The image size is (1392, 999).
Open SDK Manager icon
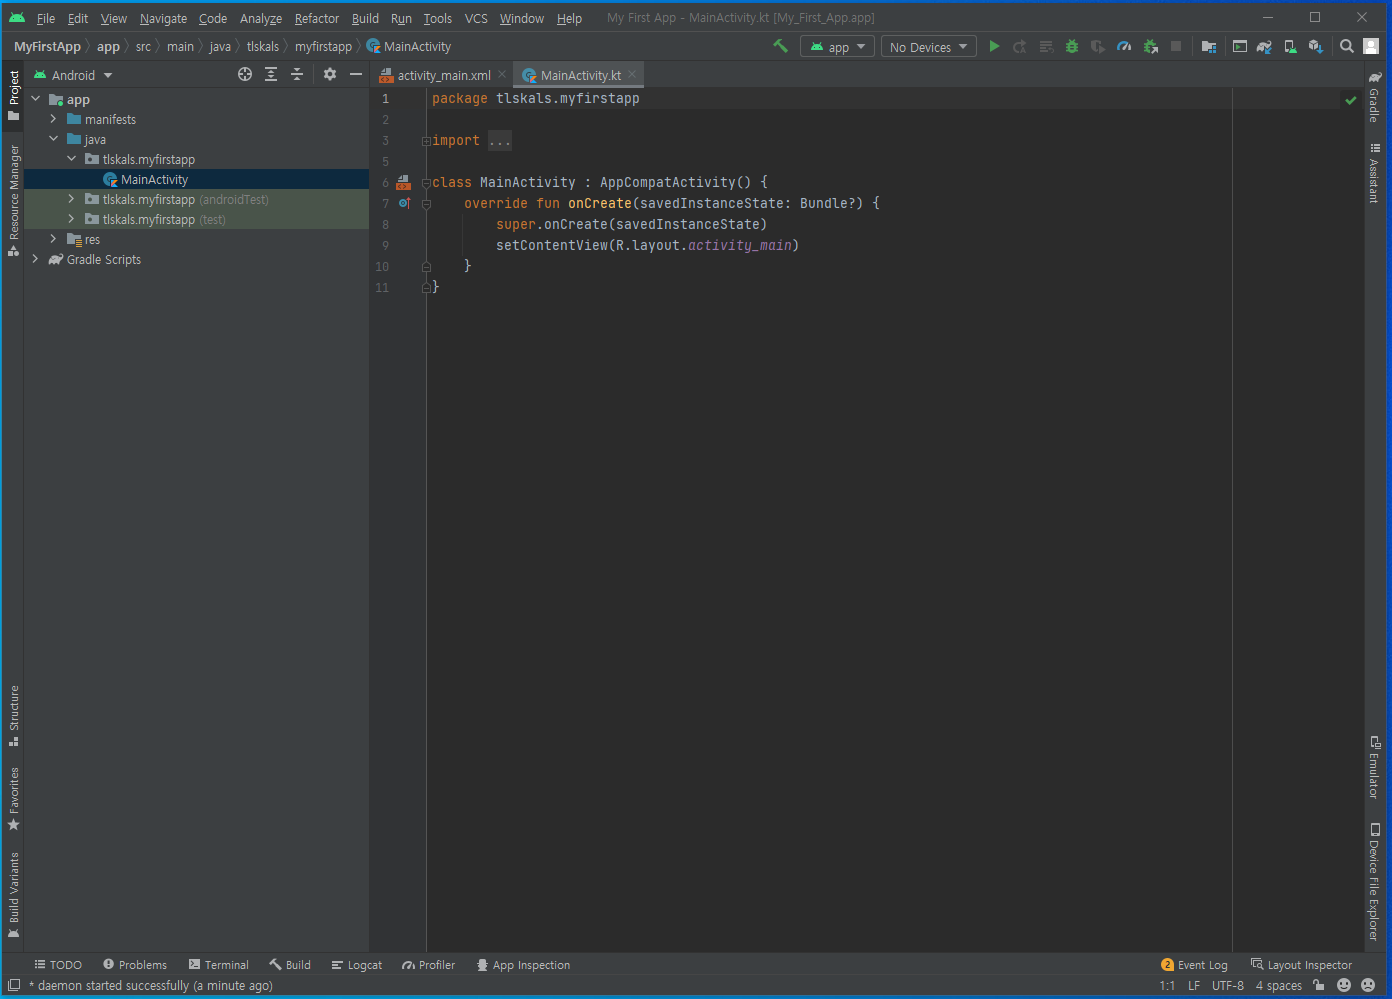point(1316,46)
